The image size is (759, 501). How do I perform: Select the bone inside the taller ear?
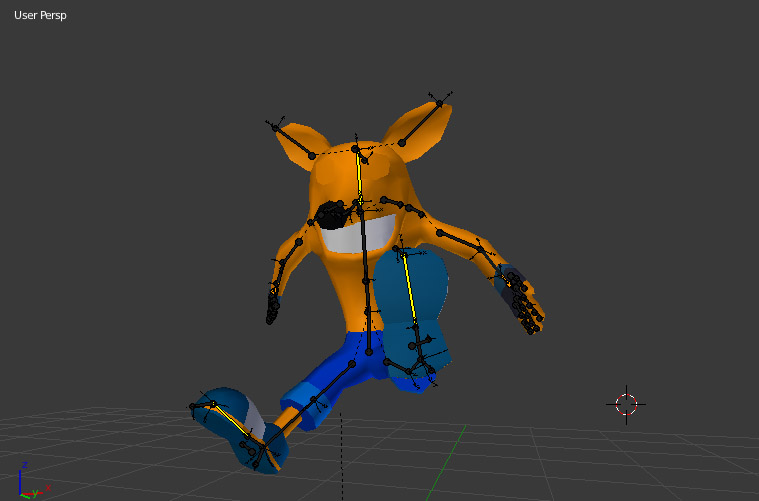[x=421, y=123]
